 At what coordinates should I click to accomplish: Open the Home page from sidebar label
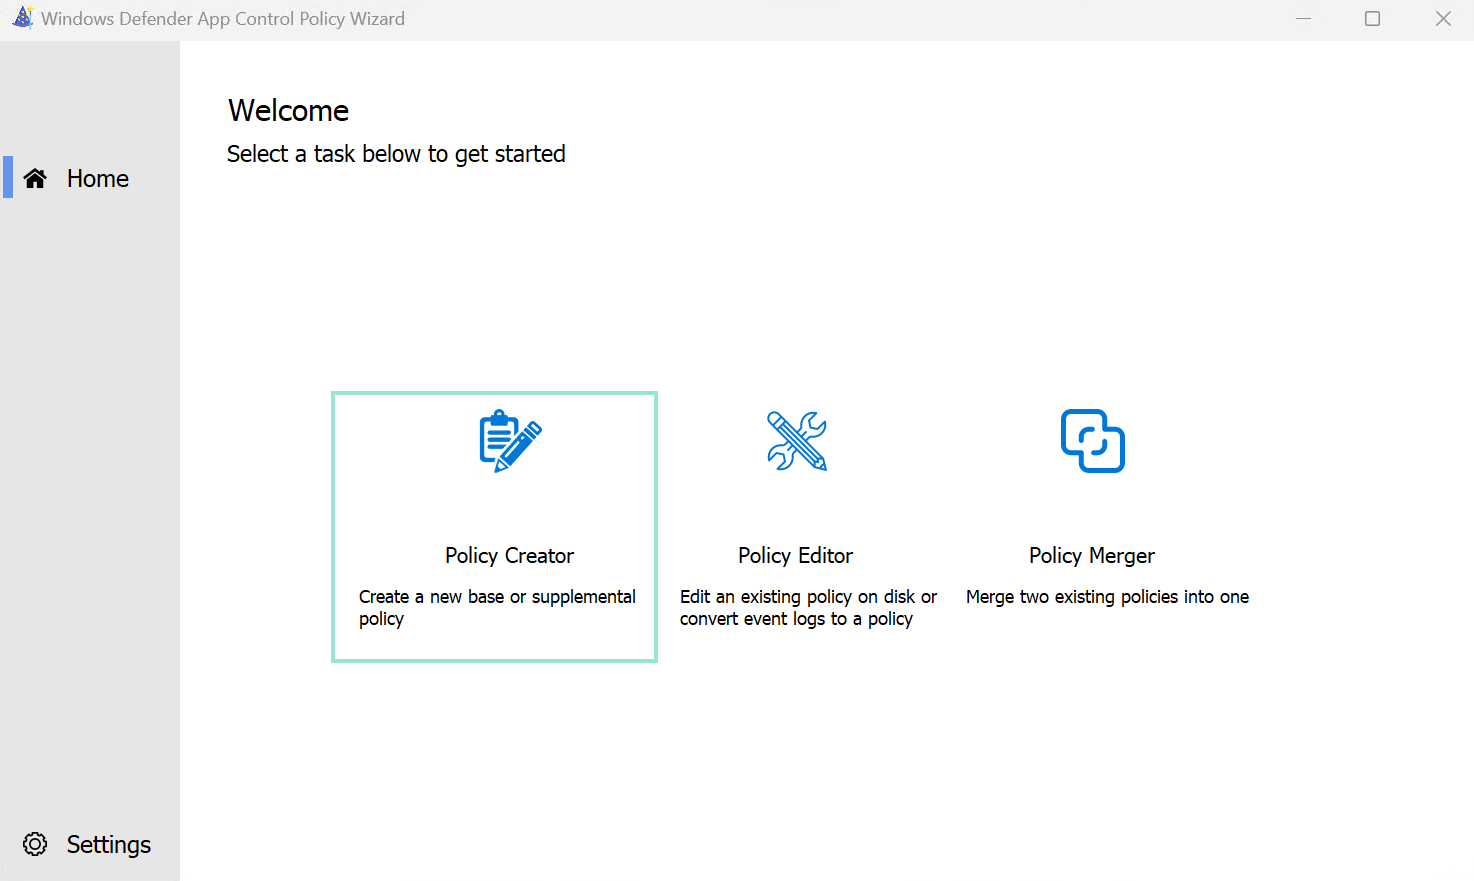(98, 178)
